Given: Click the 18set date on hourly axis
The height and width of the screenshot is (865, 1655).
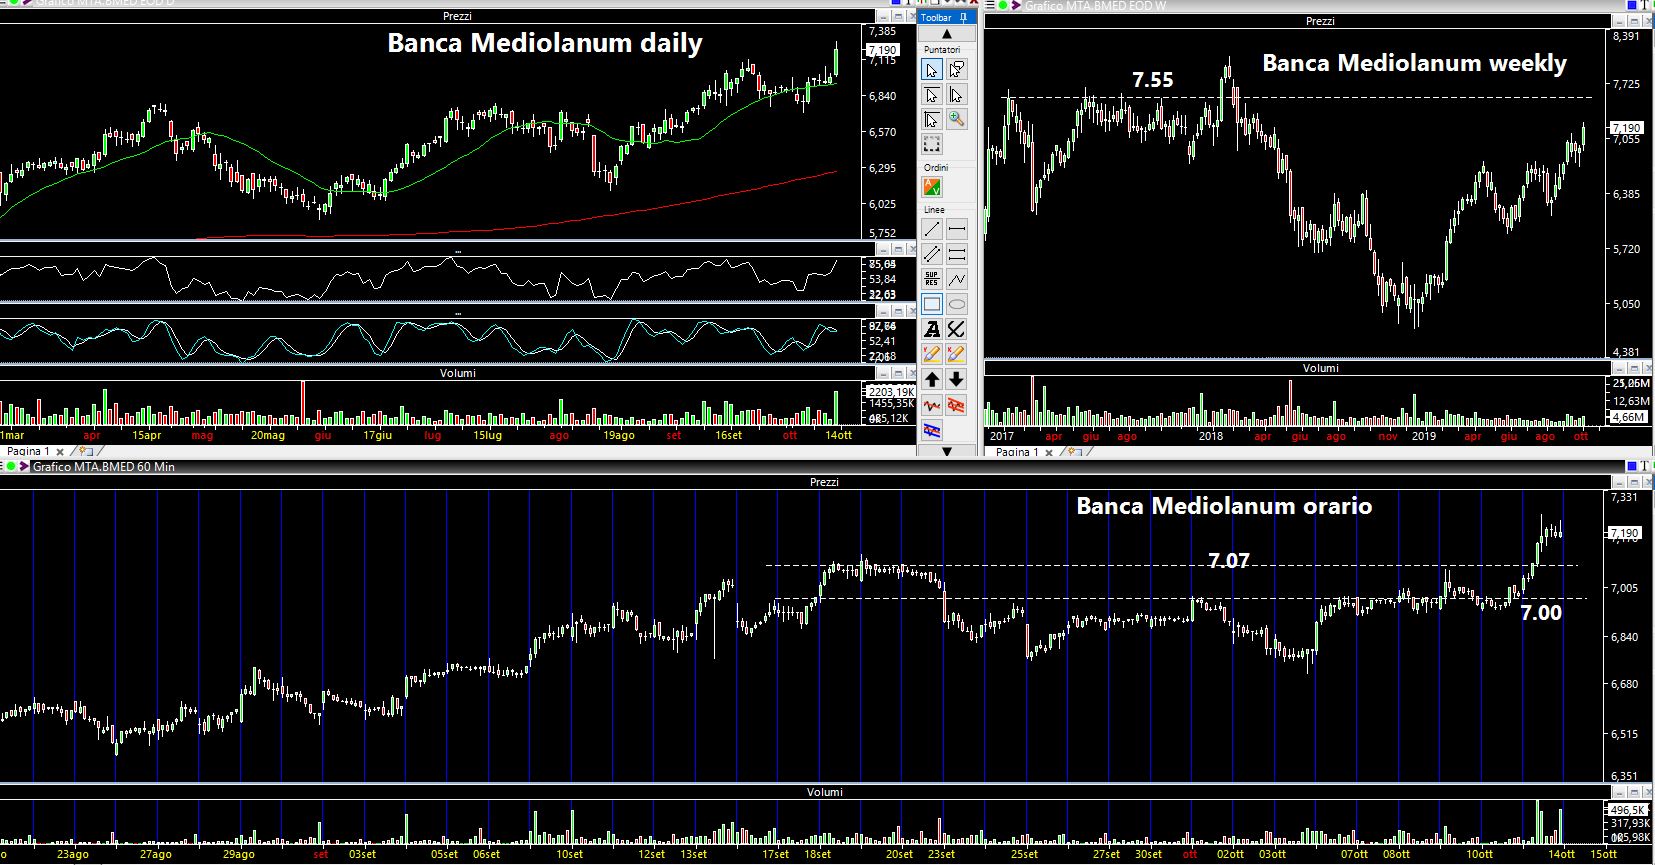Looking at the screenshot, I should click(x=818, y=854).
